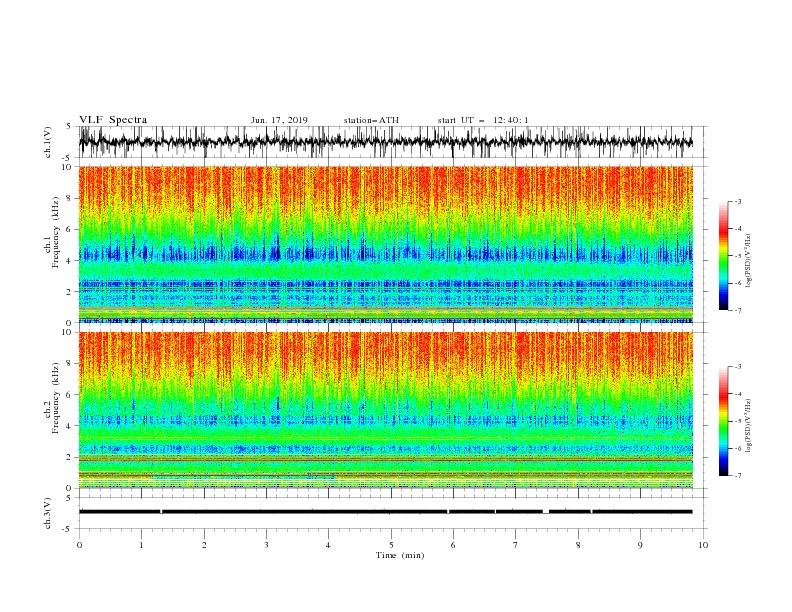Click the "station=ATH" label
Screen dimensions: 792x612
click(x=371, y=120)
